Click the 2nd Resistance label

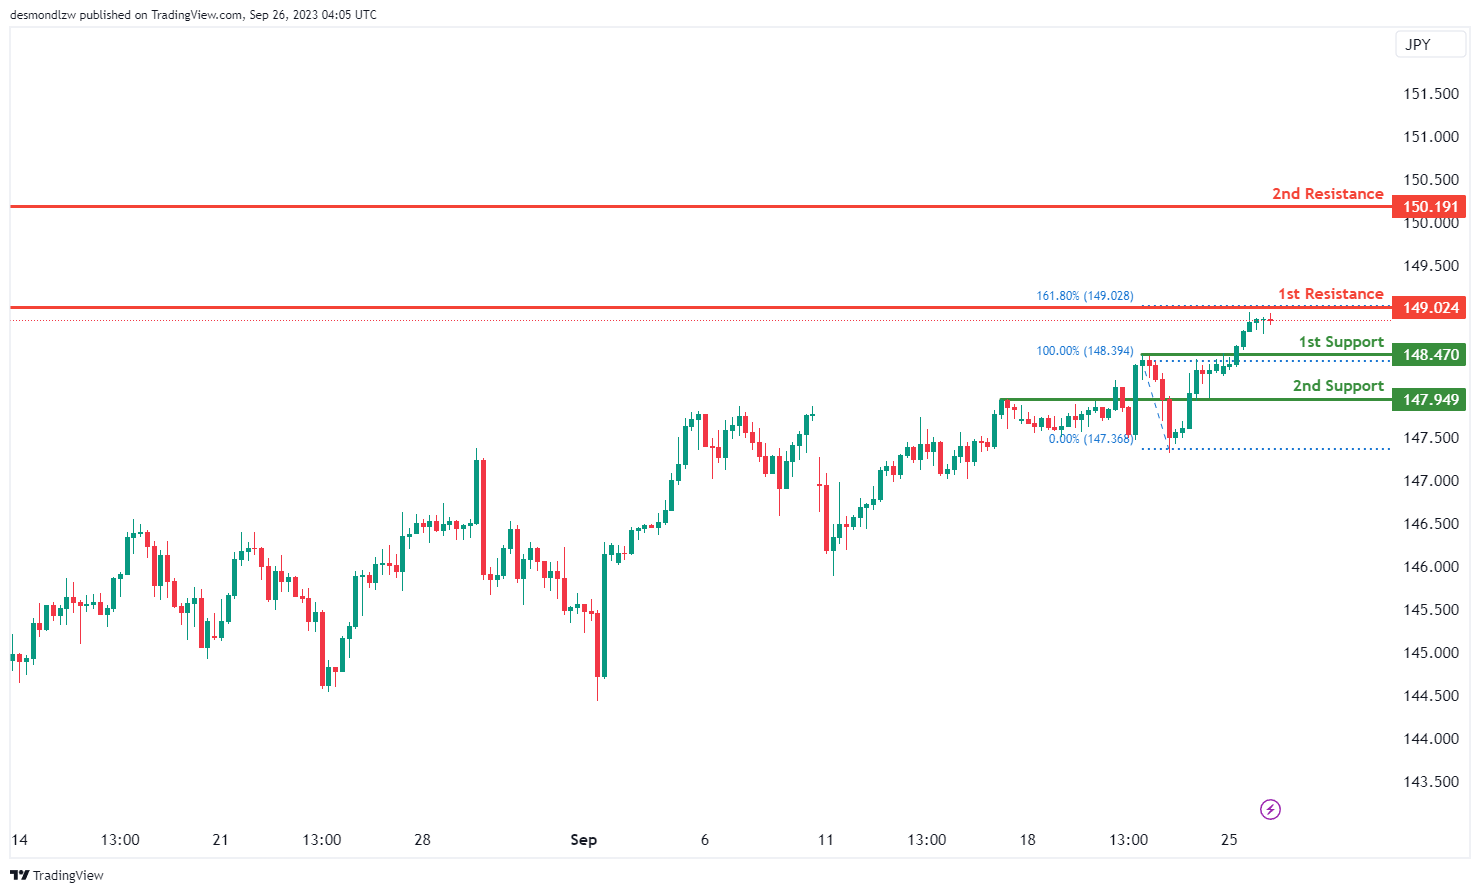pyautogui.click(x=1327, y=194)
